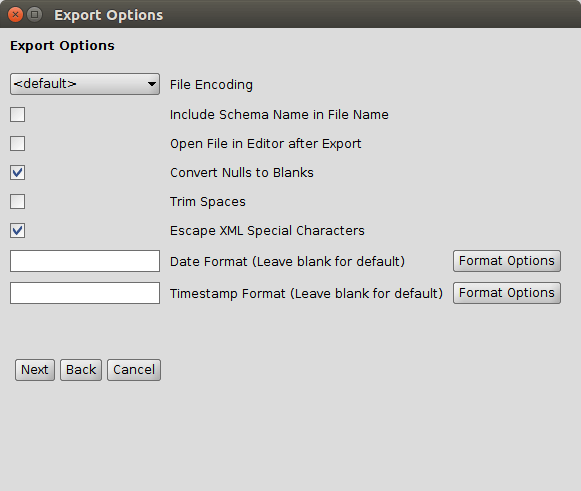Disable Escape XML Special Characters
The height and width of the screenshot is (491, 581).
click(17, 230)
